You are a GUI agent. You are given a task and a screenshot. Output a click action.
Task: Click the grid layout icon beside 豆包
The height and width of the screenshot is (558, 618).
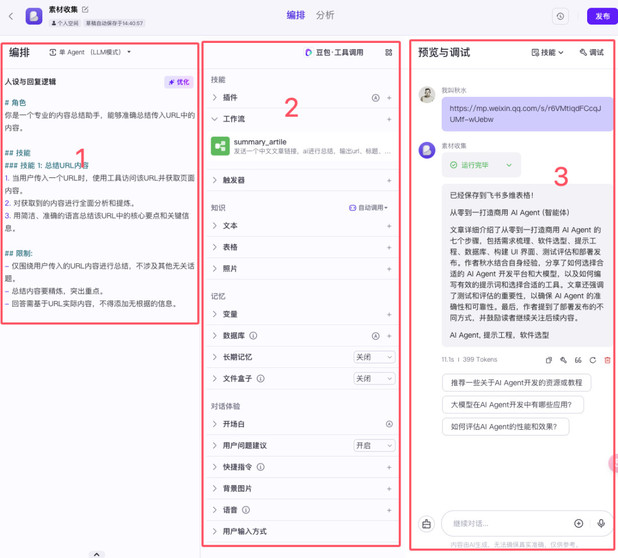389,52
